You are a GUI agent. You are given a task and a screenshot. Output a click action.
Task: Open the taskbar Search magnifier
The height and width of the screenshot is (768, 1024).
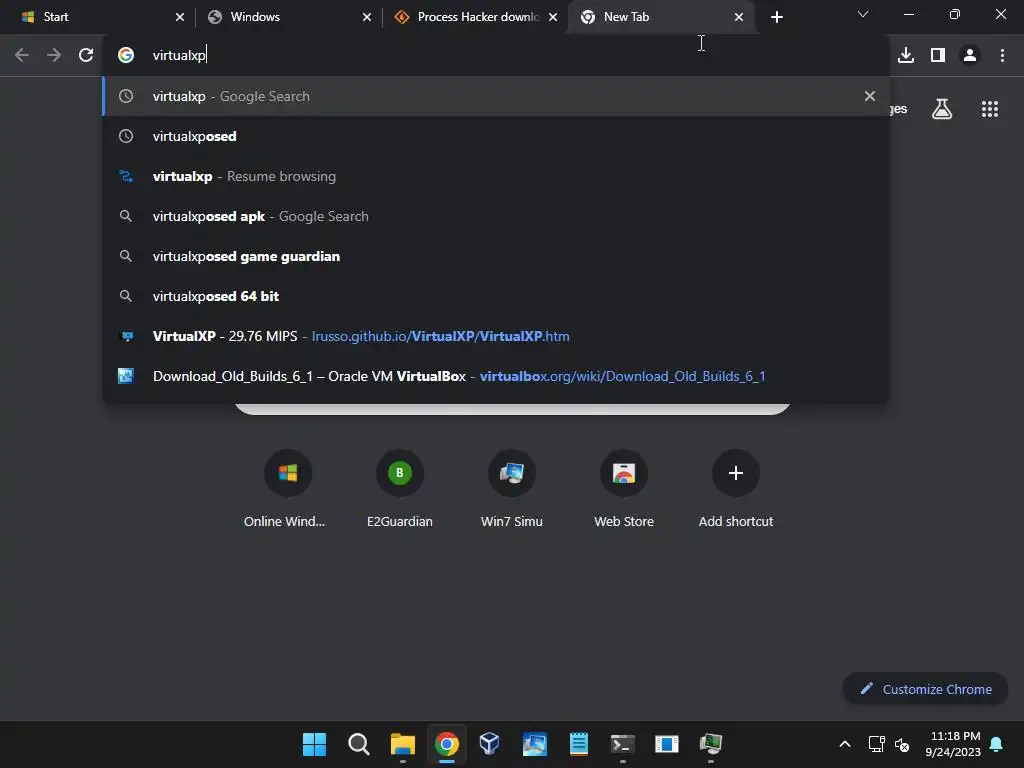point(359,744)
